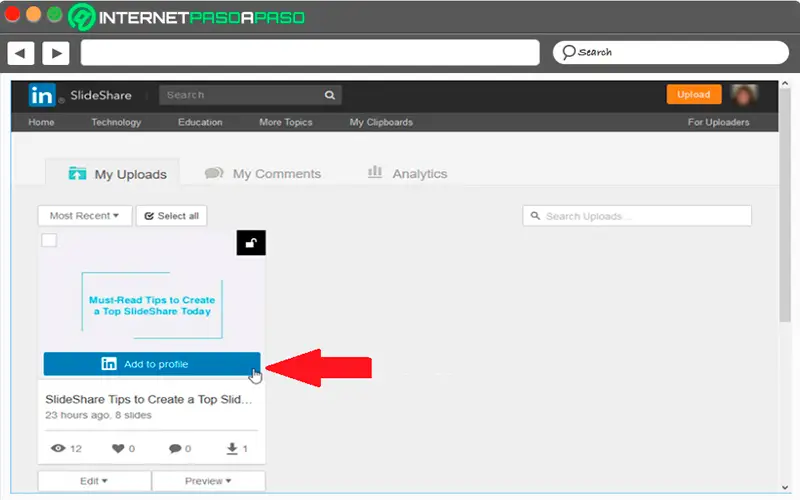800x500 pixels.
Task: Expand the Most Recent sort dropdown
Action: pos(85,216)
